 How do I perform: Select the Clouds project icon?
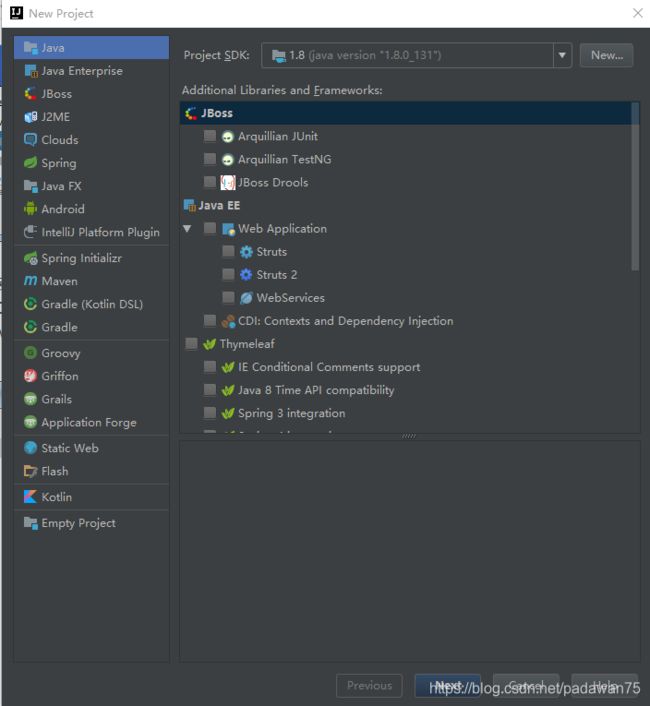(31, 140)
